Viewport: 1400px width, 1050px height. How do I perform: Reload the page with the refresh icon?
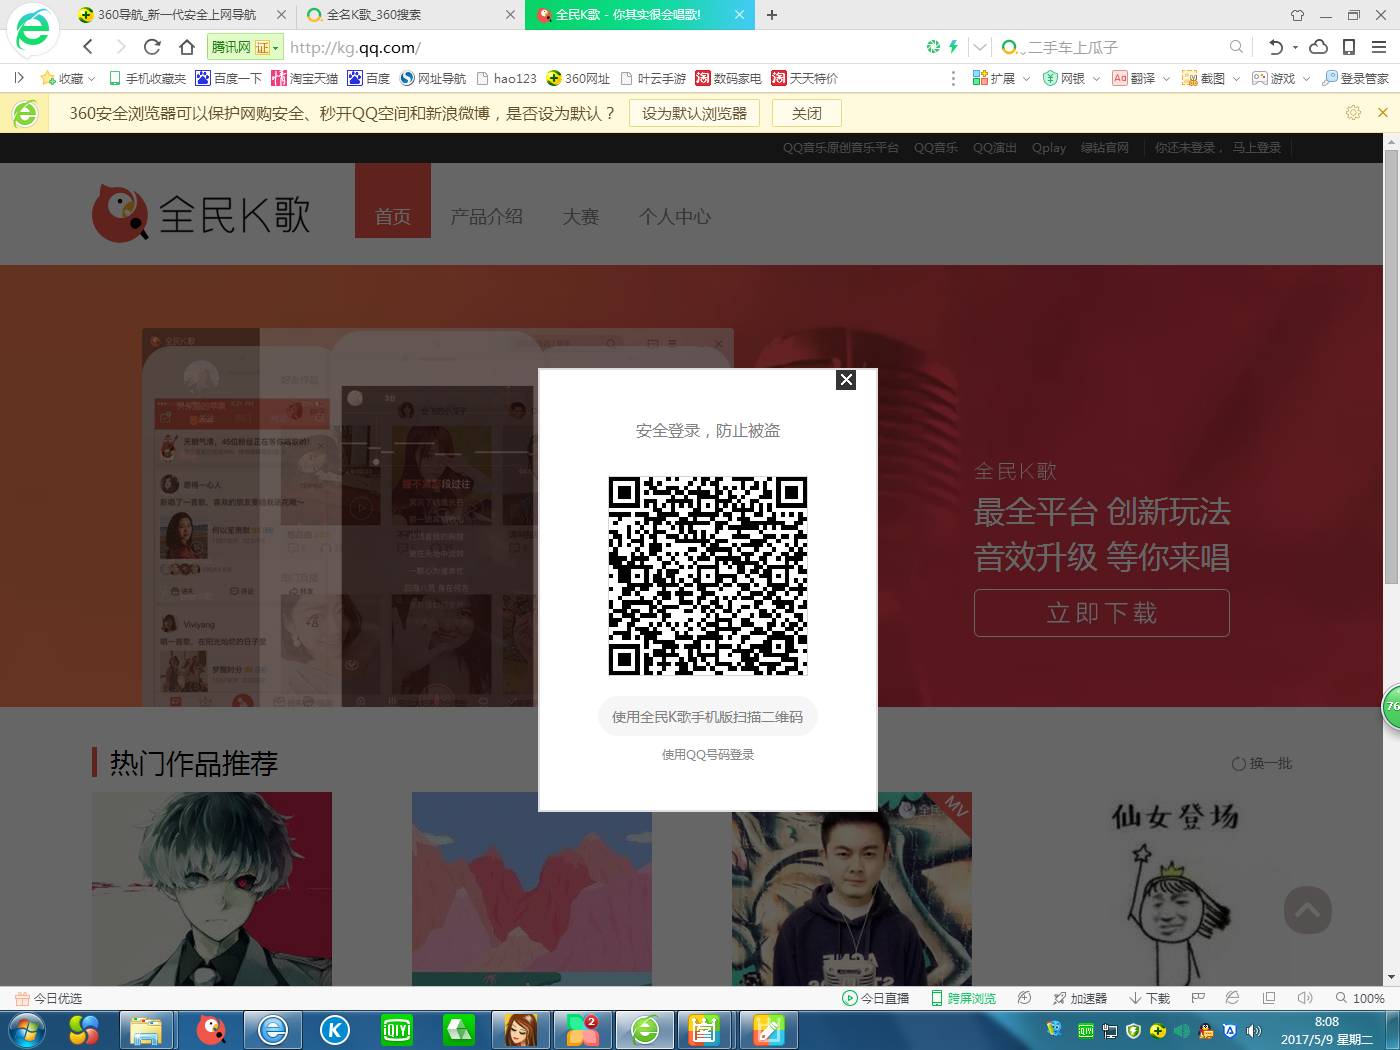pyautogui.click(x=152, y=47)
